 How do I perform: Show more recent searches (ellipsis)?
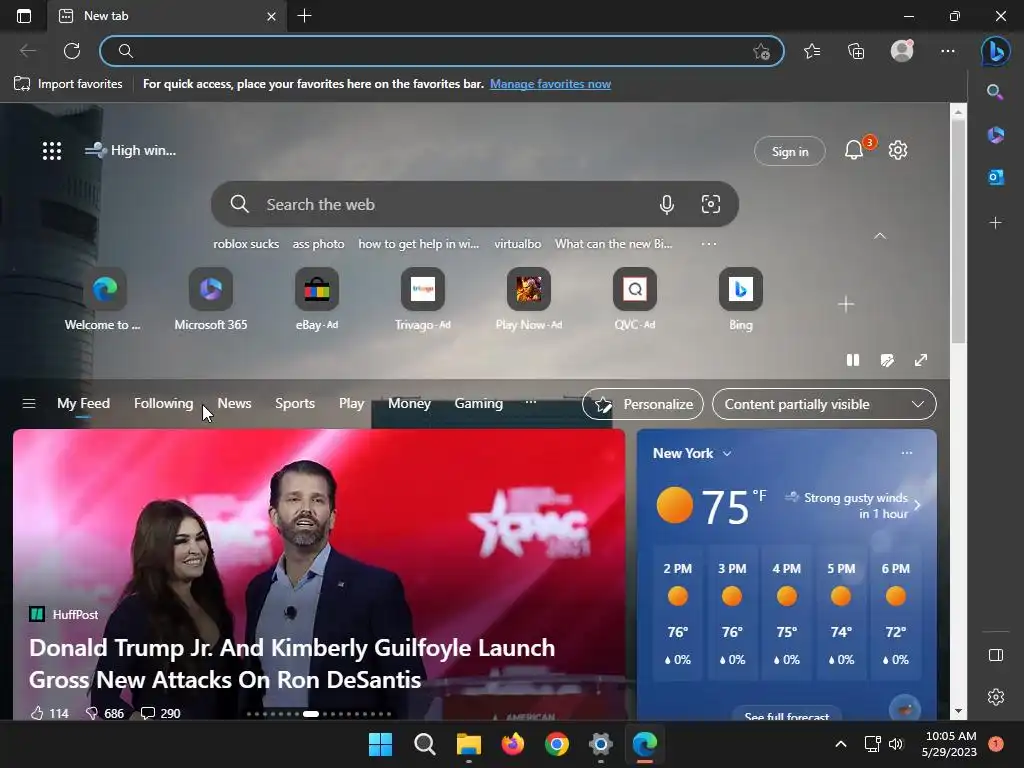click(x=709, y=244)
